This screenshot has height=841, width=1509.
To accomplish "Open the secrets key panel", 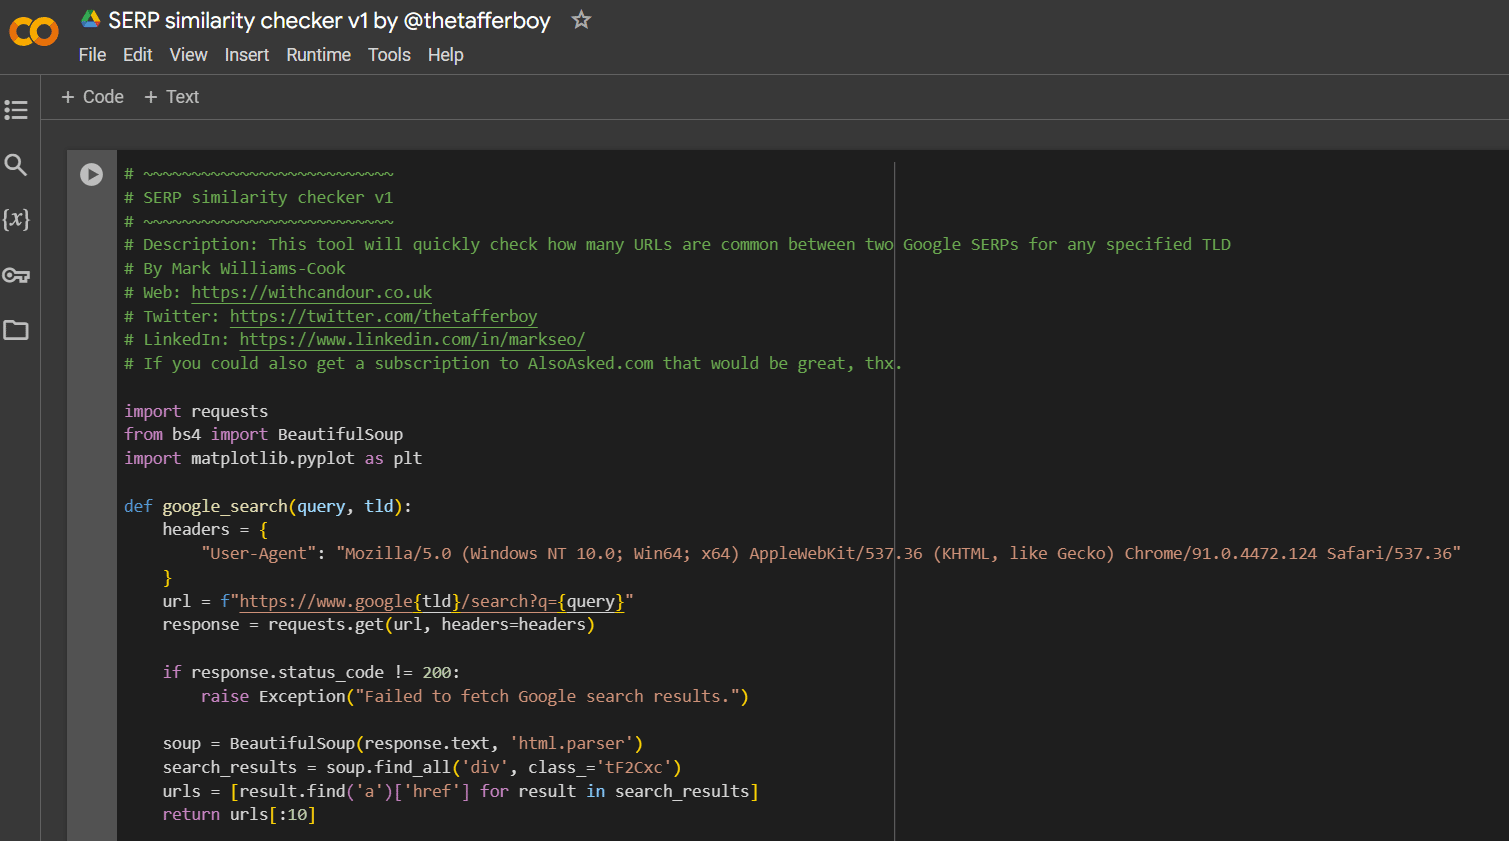I will coord(16,275).
